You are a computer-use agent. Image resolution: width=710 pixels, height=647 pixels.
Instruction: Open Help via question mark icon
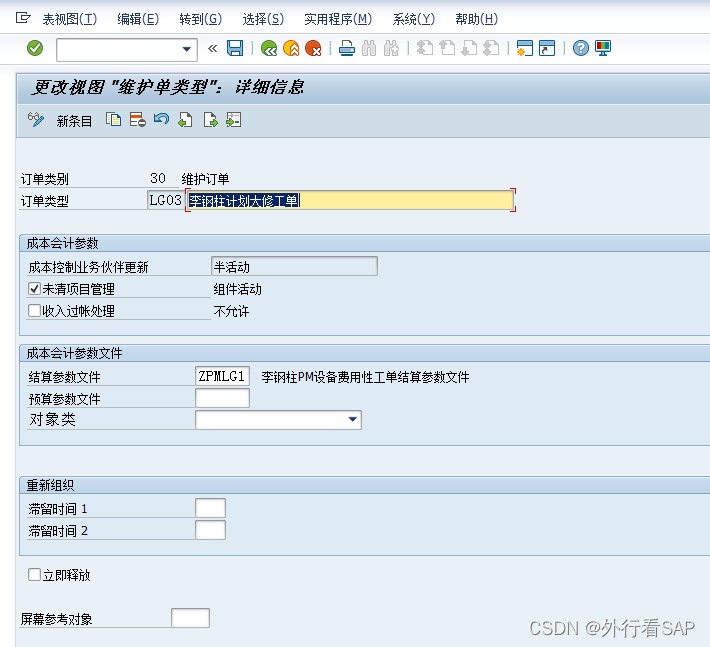(x=580, y=48)
